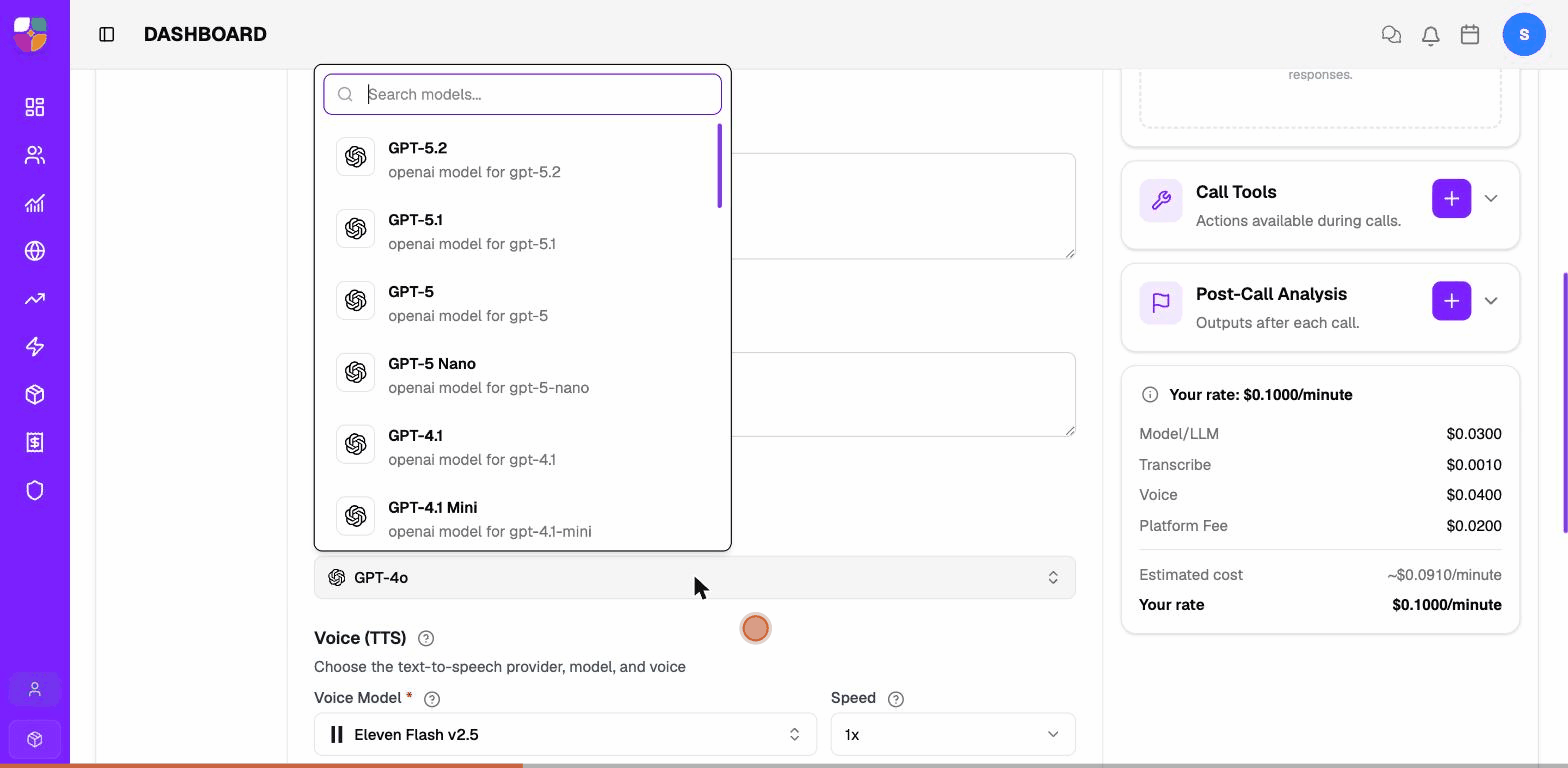This screenshot has width=1568, height=768.
Task: Open the users icon in sidebar
Action: (35, 155)
